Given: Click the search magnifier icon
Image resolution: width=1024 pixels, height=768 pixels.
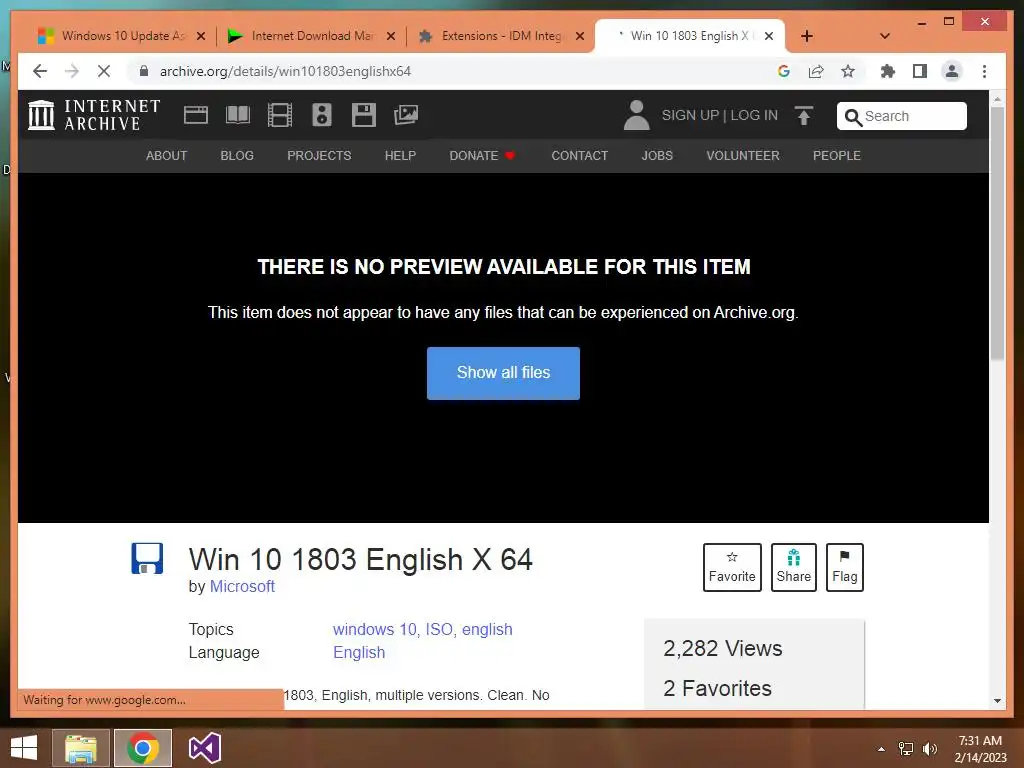Looking at the screenshot, I should tap(853, 117).
